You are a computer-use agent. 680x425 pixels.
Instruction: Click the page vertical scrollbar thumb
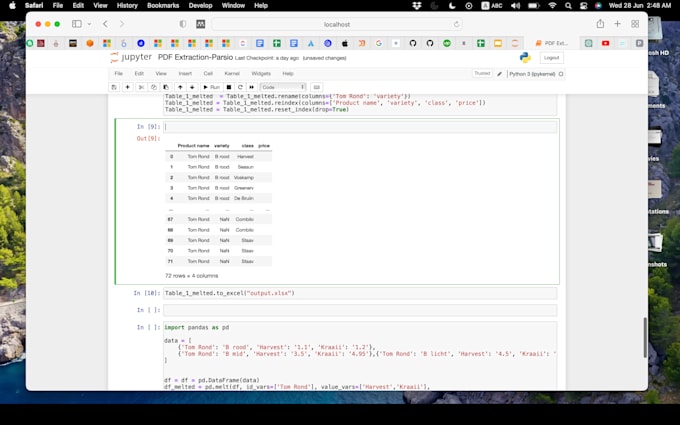(x=645, y=337)
